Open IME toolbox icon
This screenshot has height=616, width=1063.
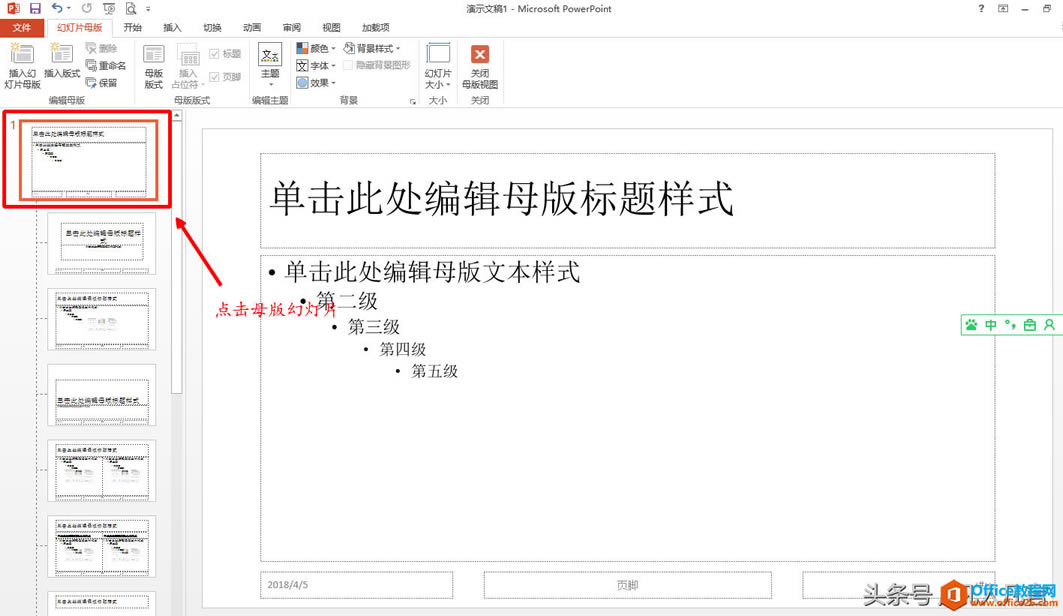[x=1030, y=325]
